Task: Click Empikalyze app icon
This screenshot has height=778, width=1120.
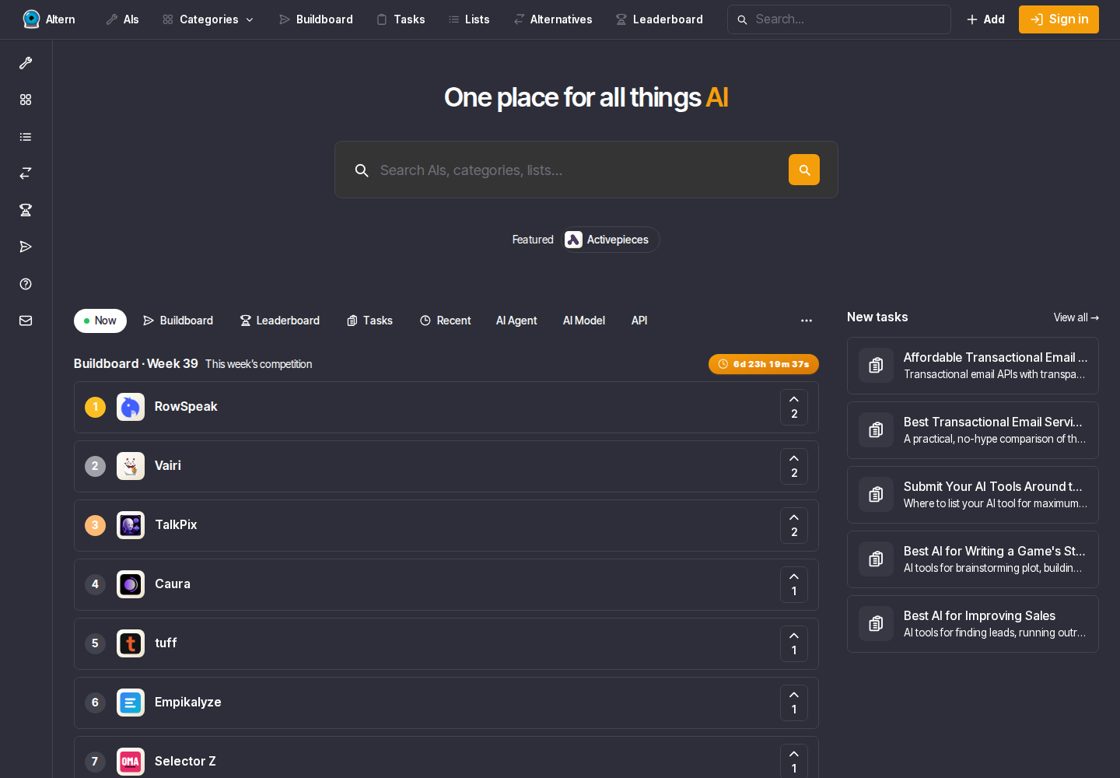Action: 131,703
